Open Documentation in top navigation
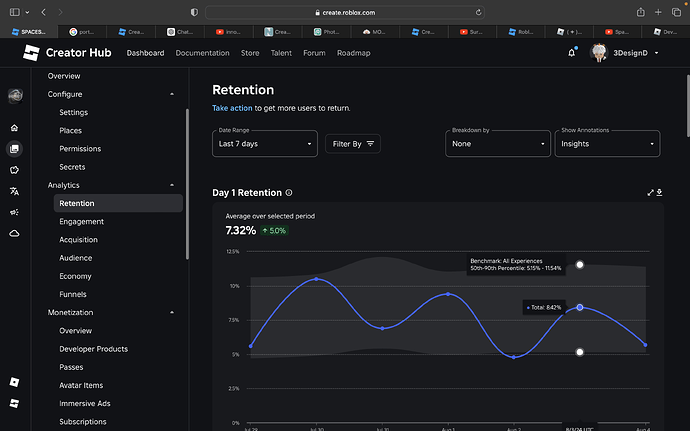This screenshot has width=690, height=431. coord(202,53)
